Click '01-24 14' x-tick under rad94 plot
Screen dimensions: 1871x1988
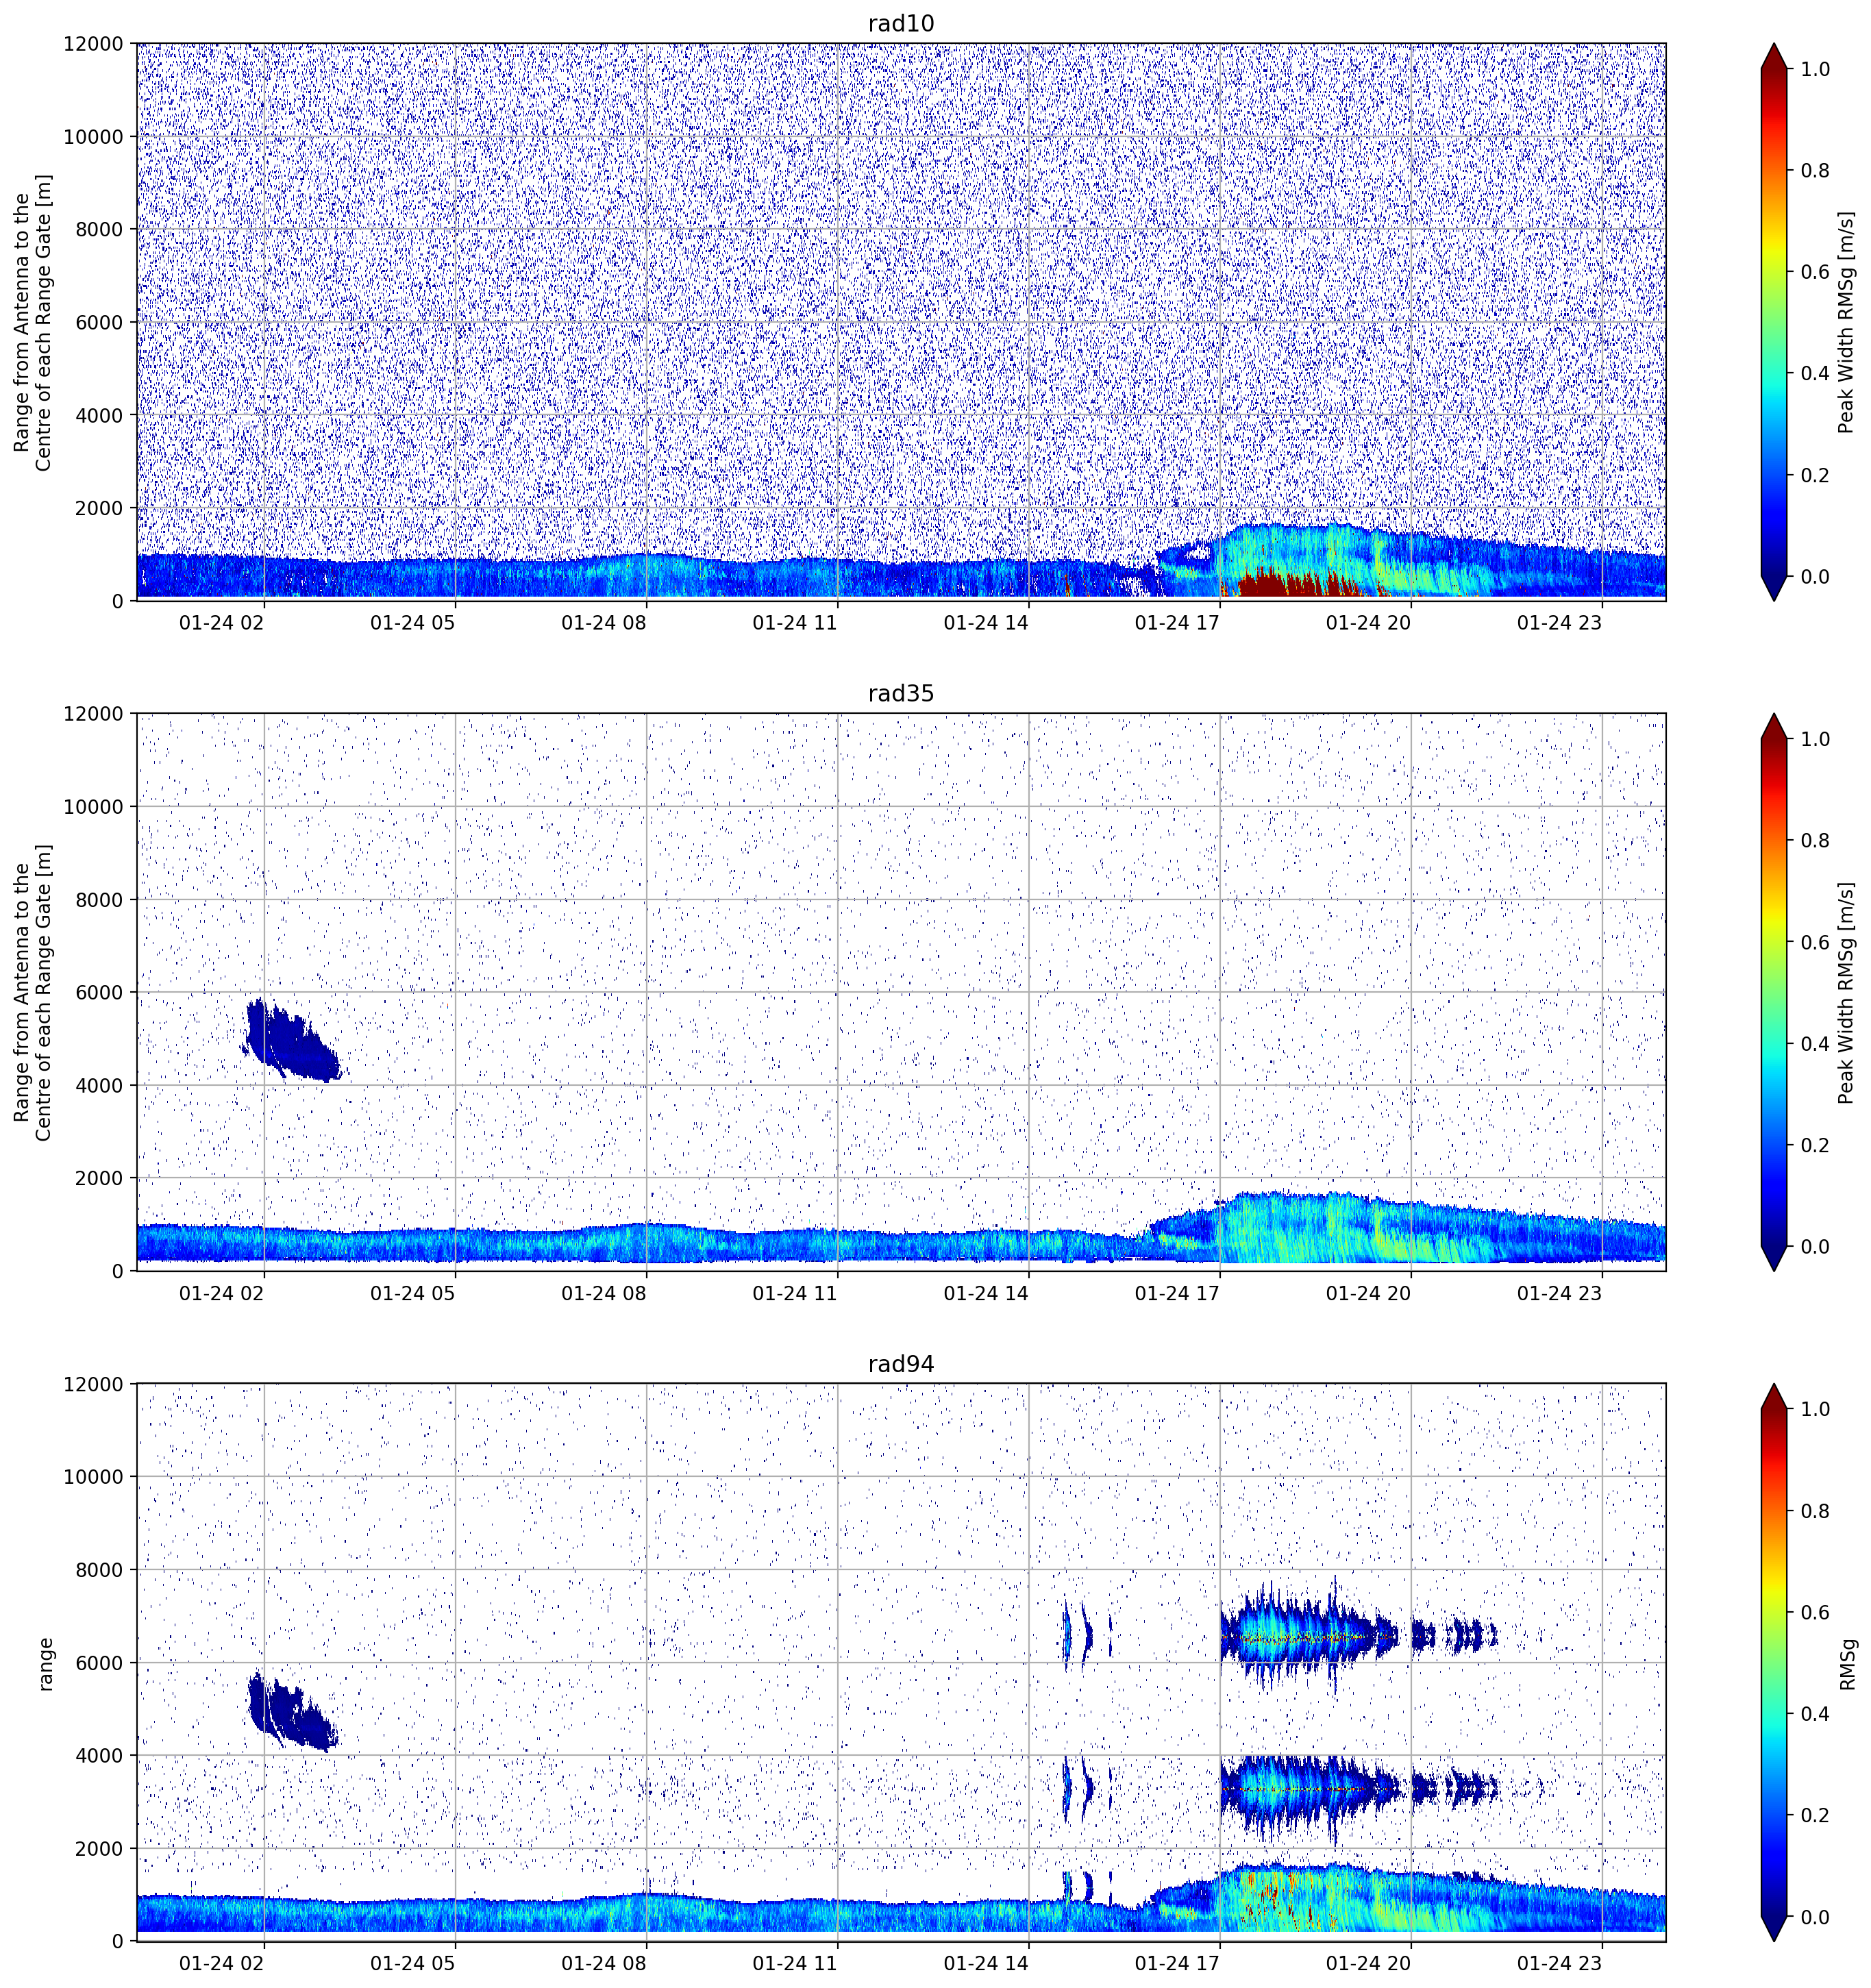point(986,1963)
